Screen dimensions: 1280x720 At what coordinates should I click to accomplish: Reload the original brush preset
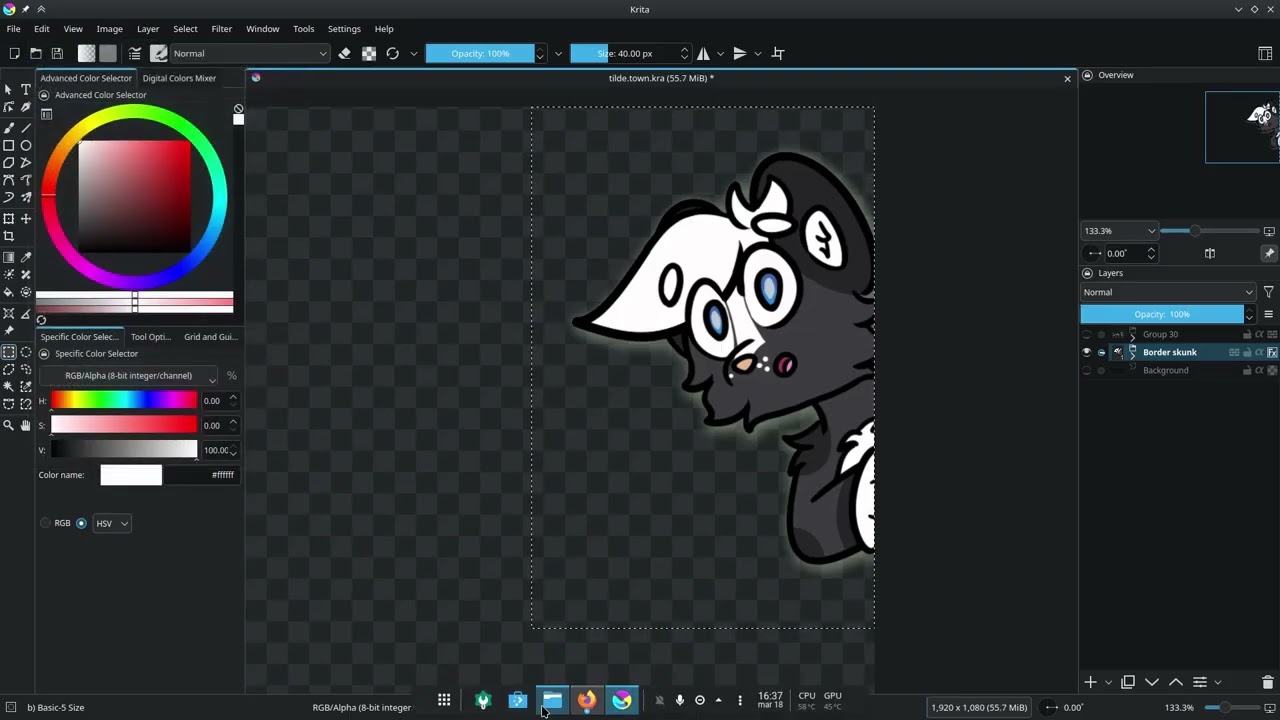pyautogui.click(x=392, y=53)
